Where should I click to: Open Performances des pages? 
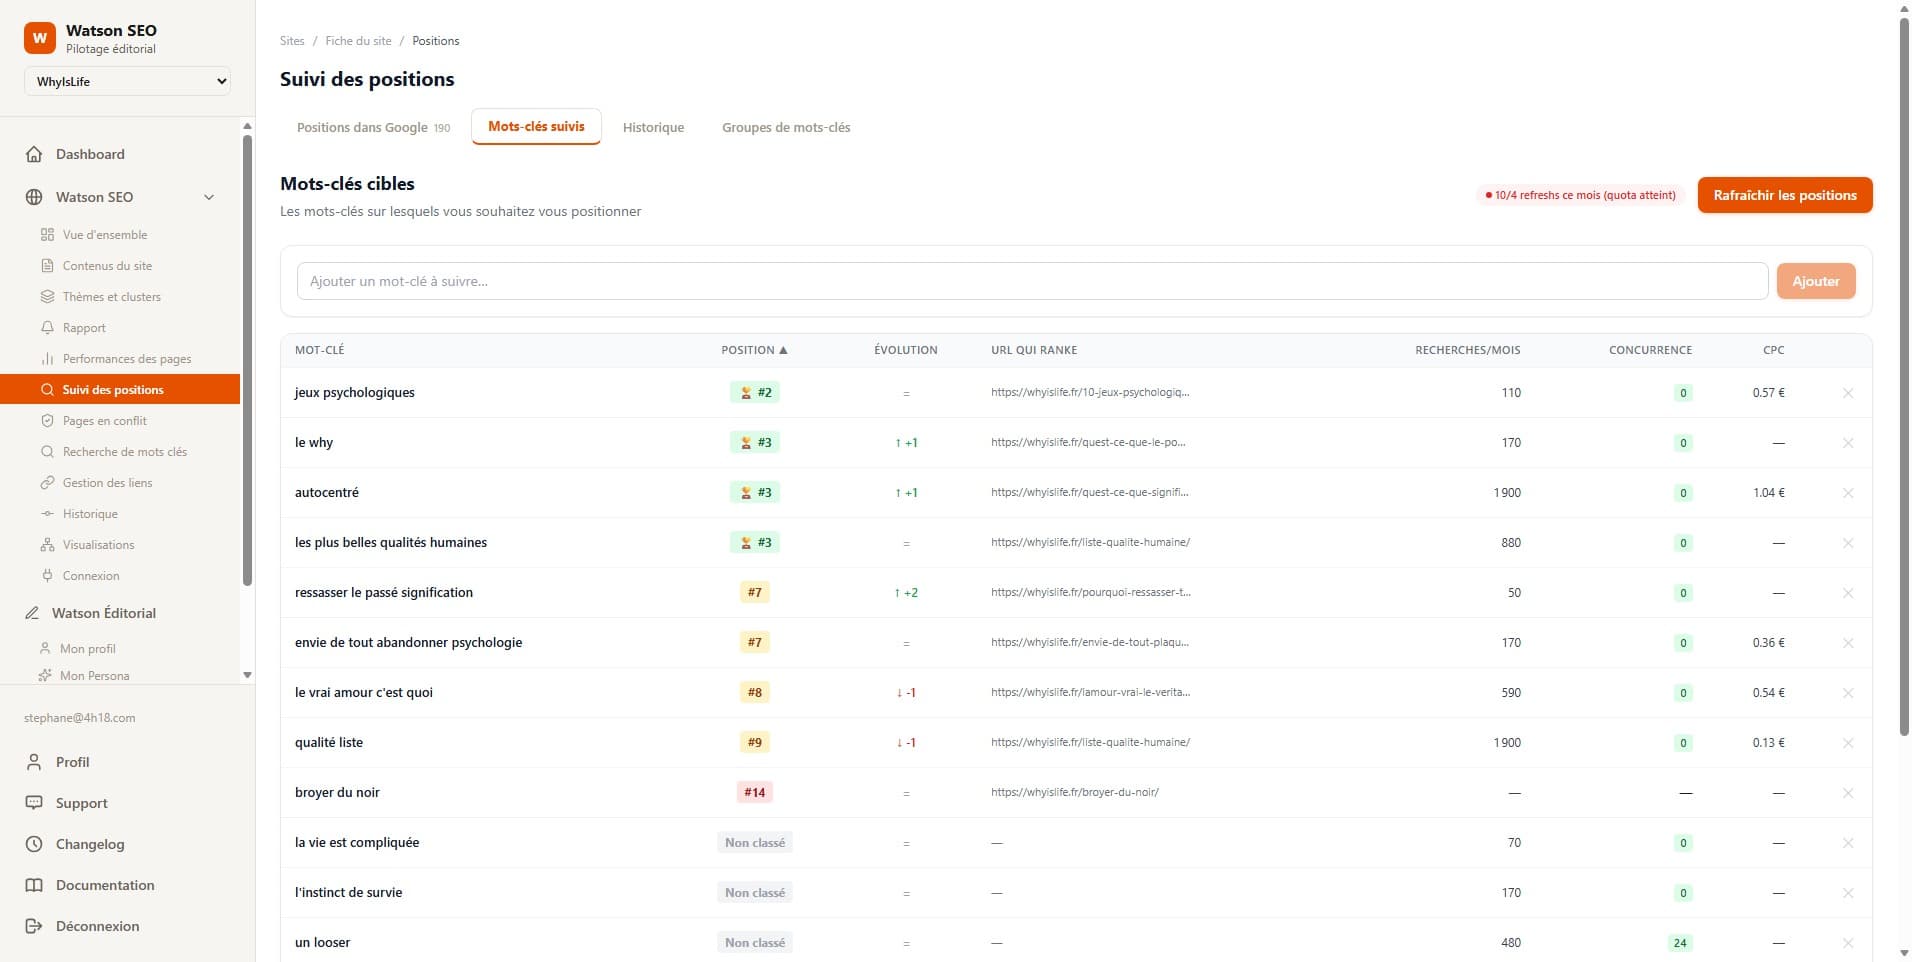[127, 358]
